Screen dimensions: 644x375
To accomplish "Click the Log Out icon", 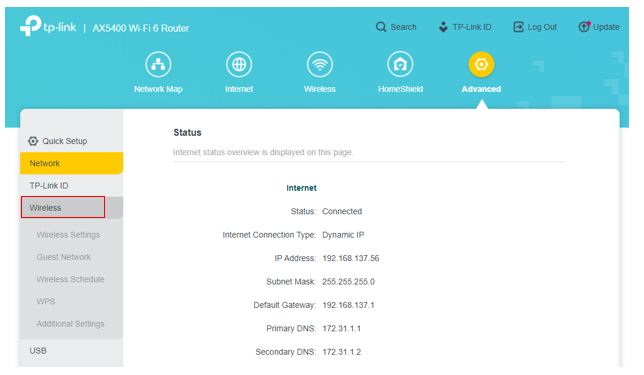I will (x=519, y=27).
